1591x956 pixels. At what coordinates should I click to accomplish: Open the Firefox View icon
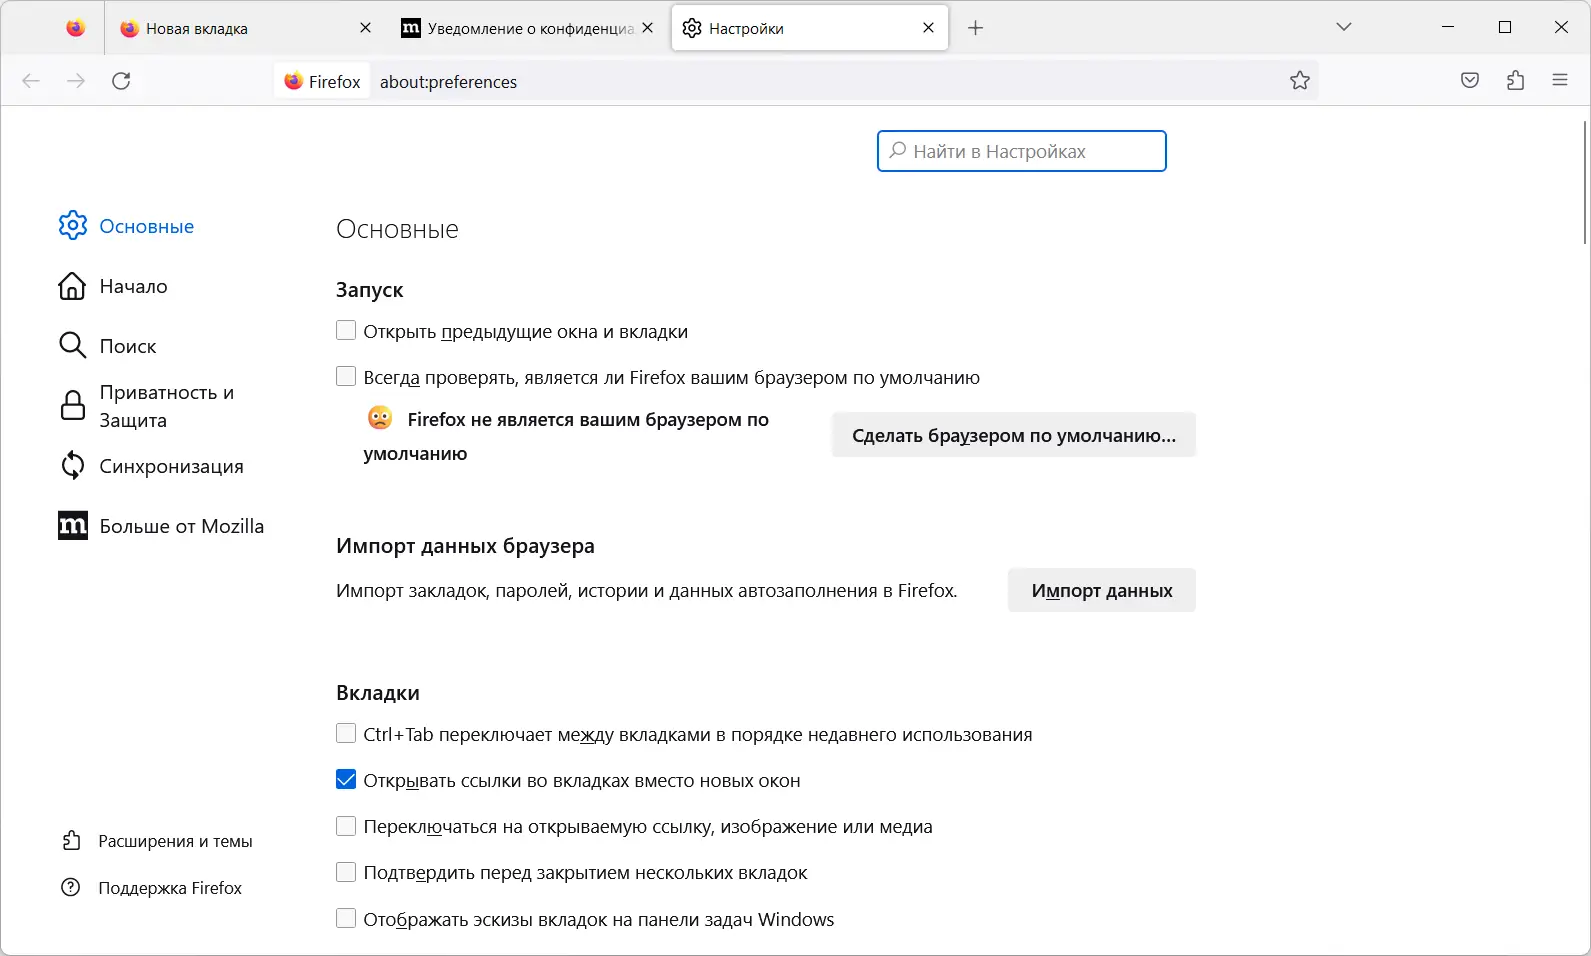76,28
